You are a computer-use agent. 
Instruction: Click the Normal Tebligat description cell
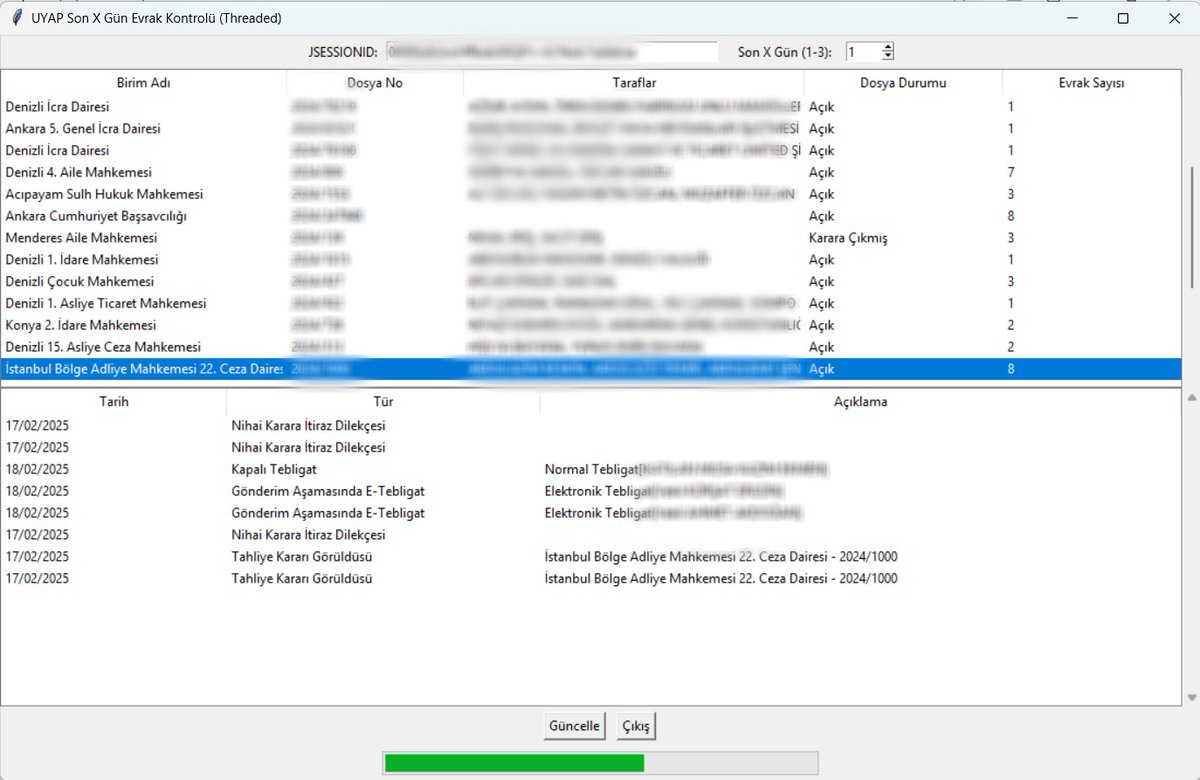click(686, 469)
